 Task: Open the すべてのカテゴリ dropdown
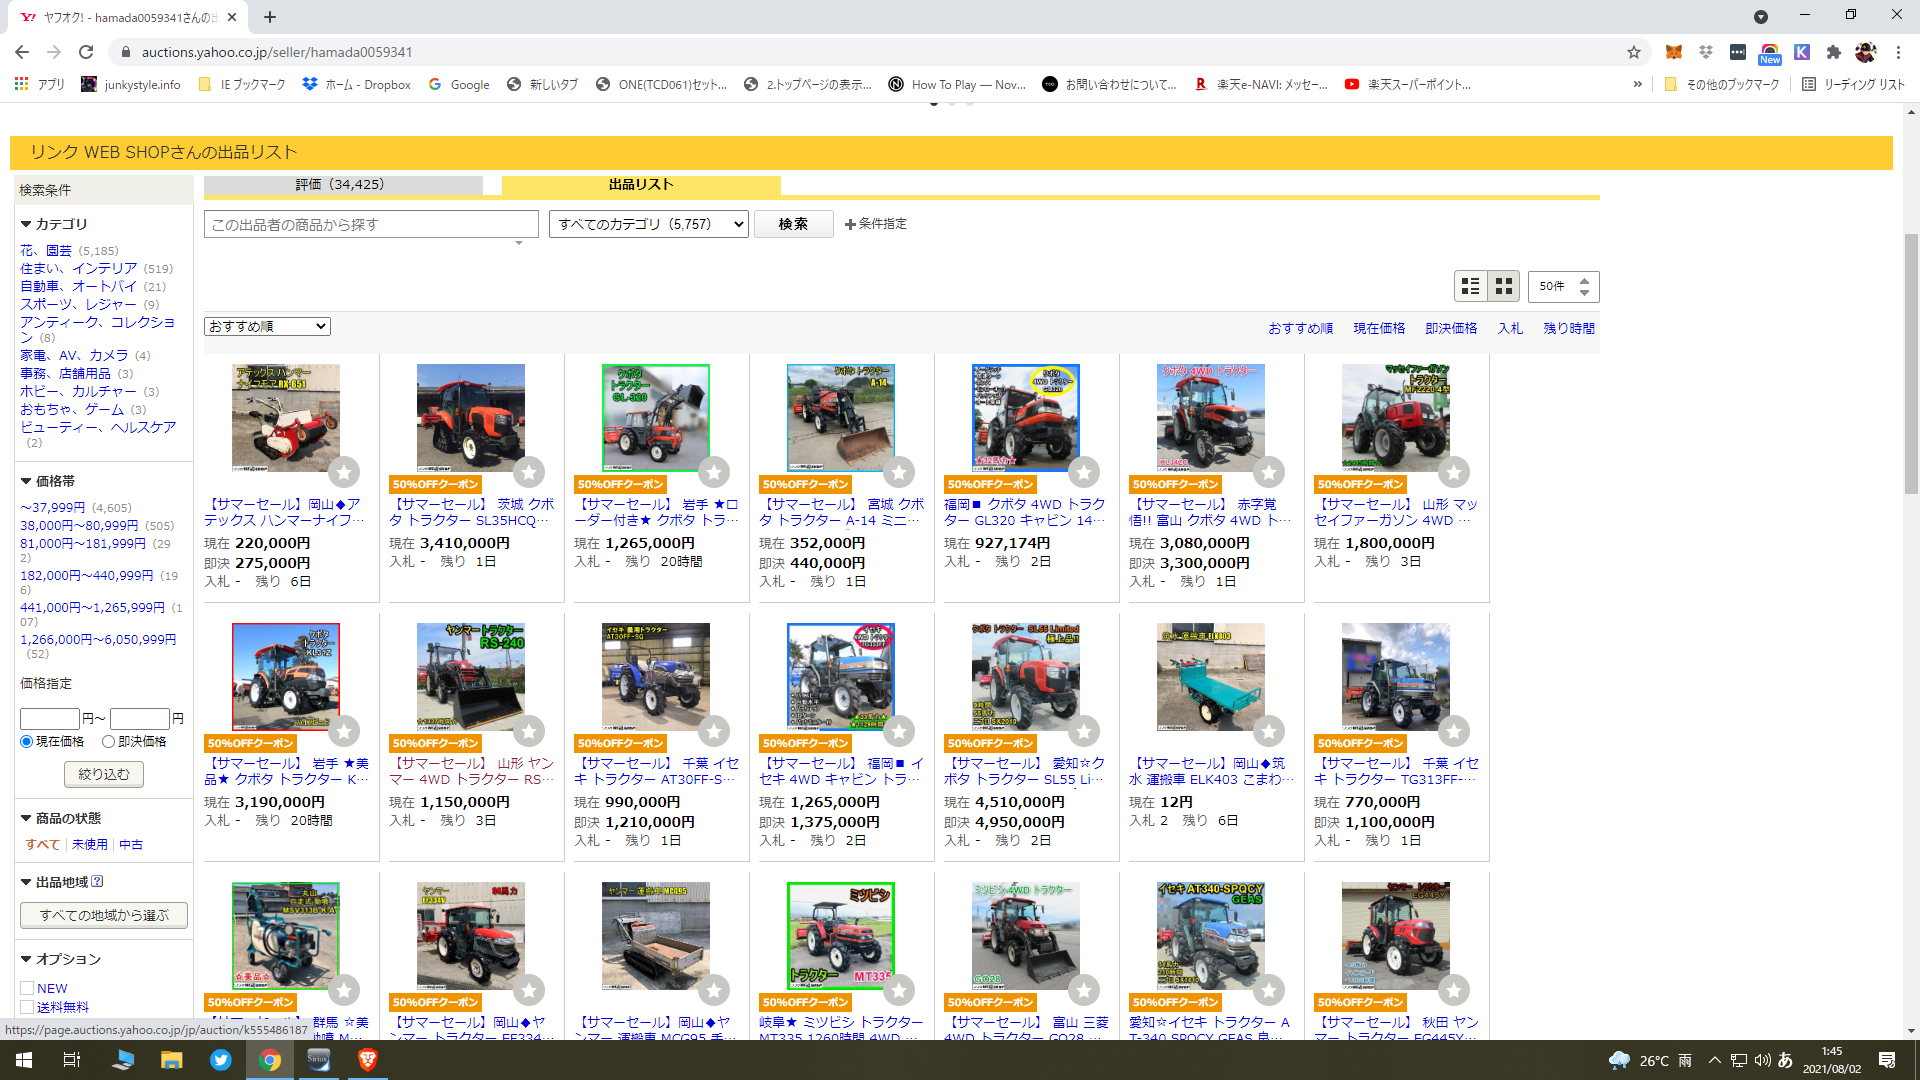pyautogui.click(x=648, y=224)
